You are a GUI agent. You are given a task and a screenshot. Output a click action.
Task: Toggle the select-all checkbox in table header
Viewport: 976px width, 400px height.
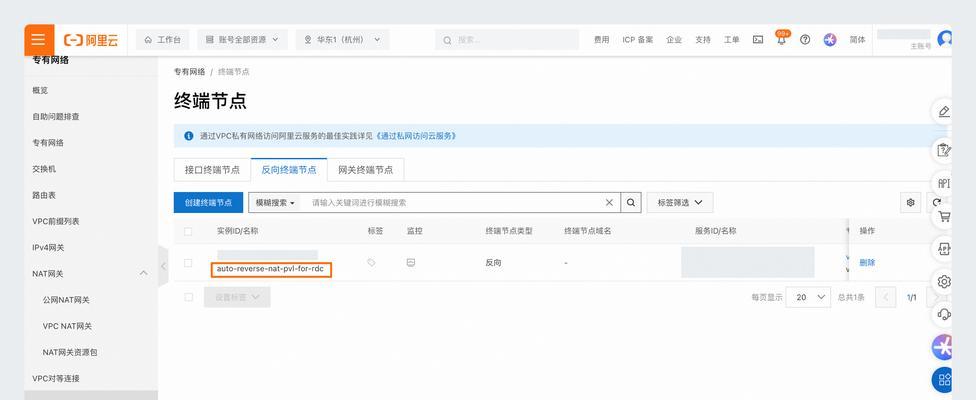[188, 231]
